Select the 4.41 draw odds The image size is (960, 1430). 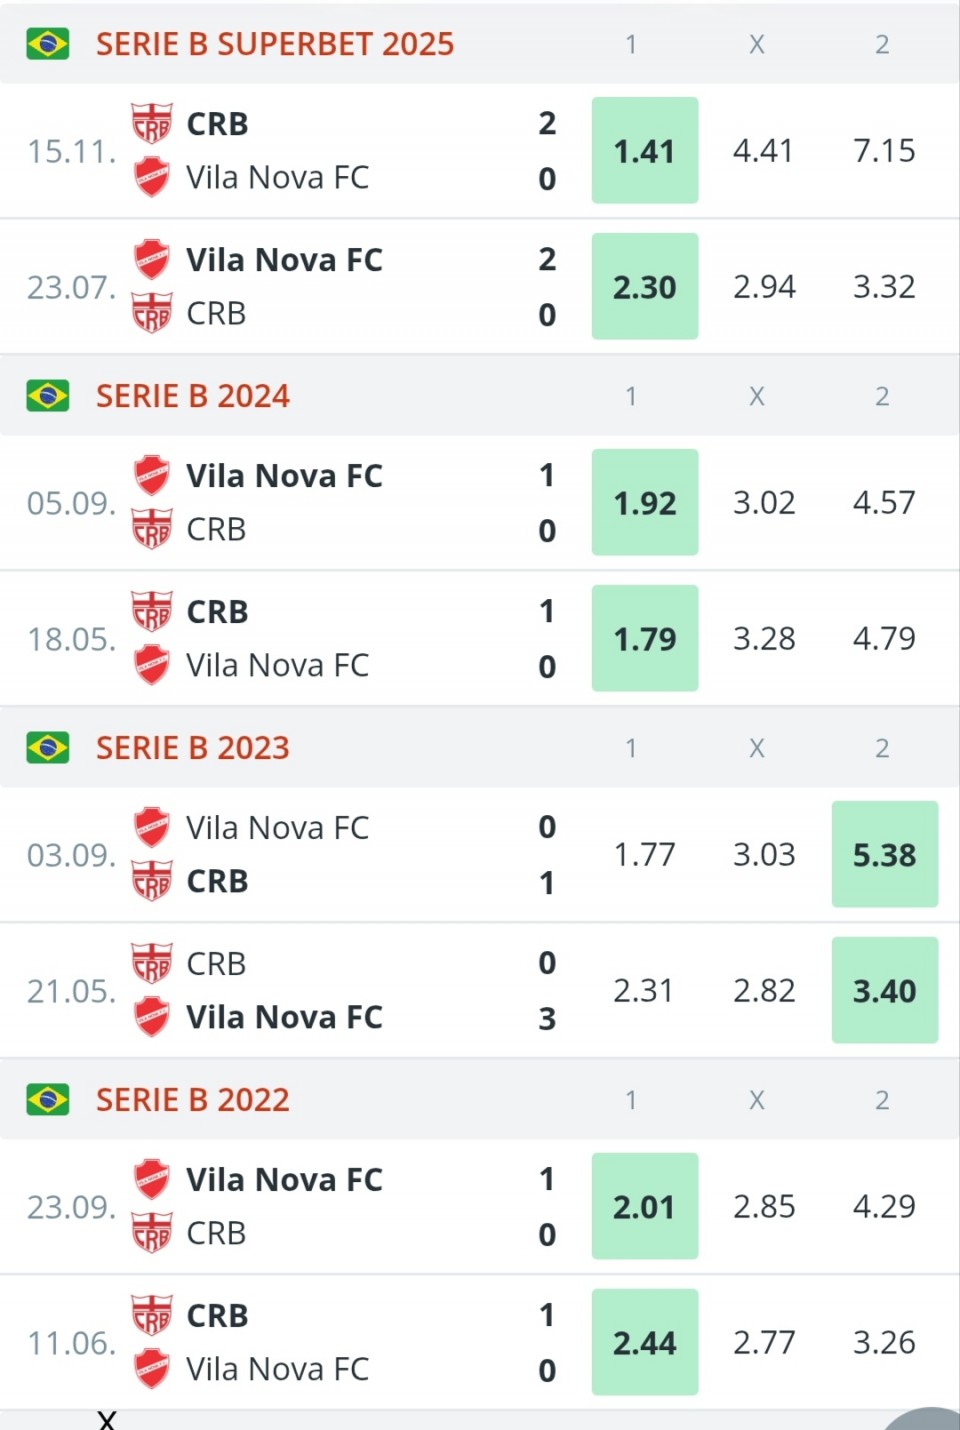pos(763,151)
